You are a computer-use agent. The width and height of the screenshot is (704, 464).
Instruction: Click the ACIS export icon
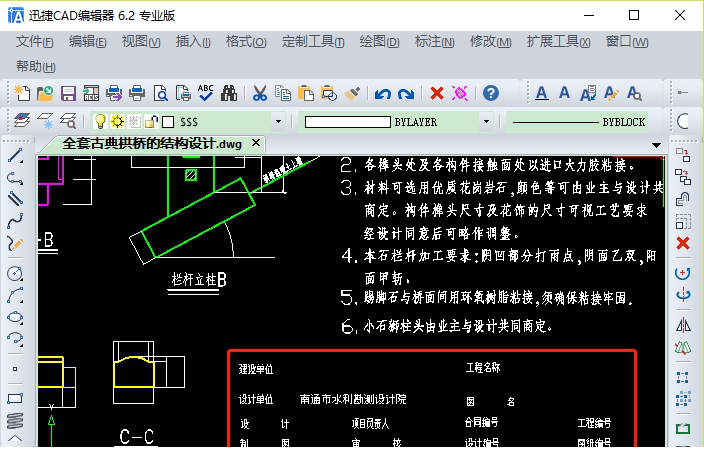point(91,93)
